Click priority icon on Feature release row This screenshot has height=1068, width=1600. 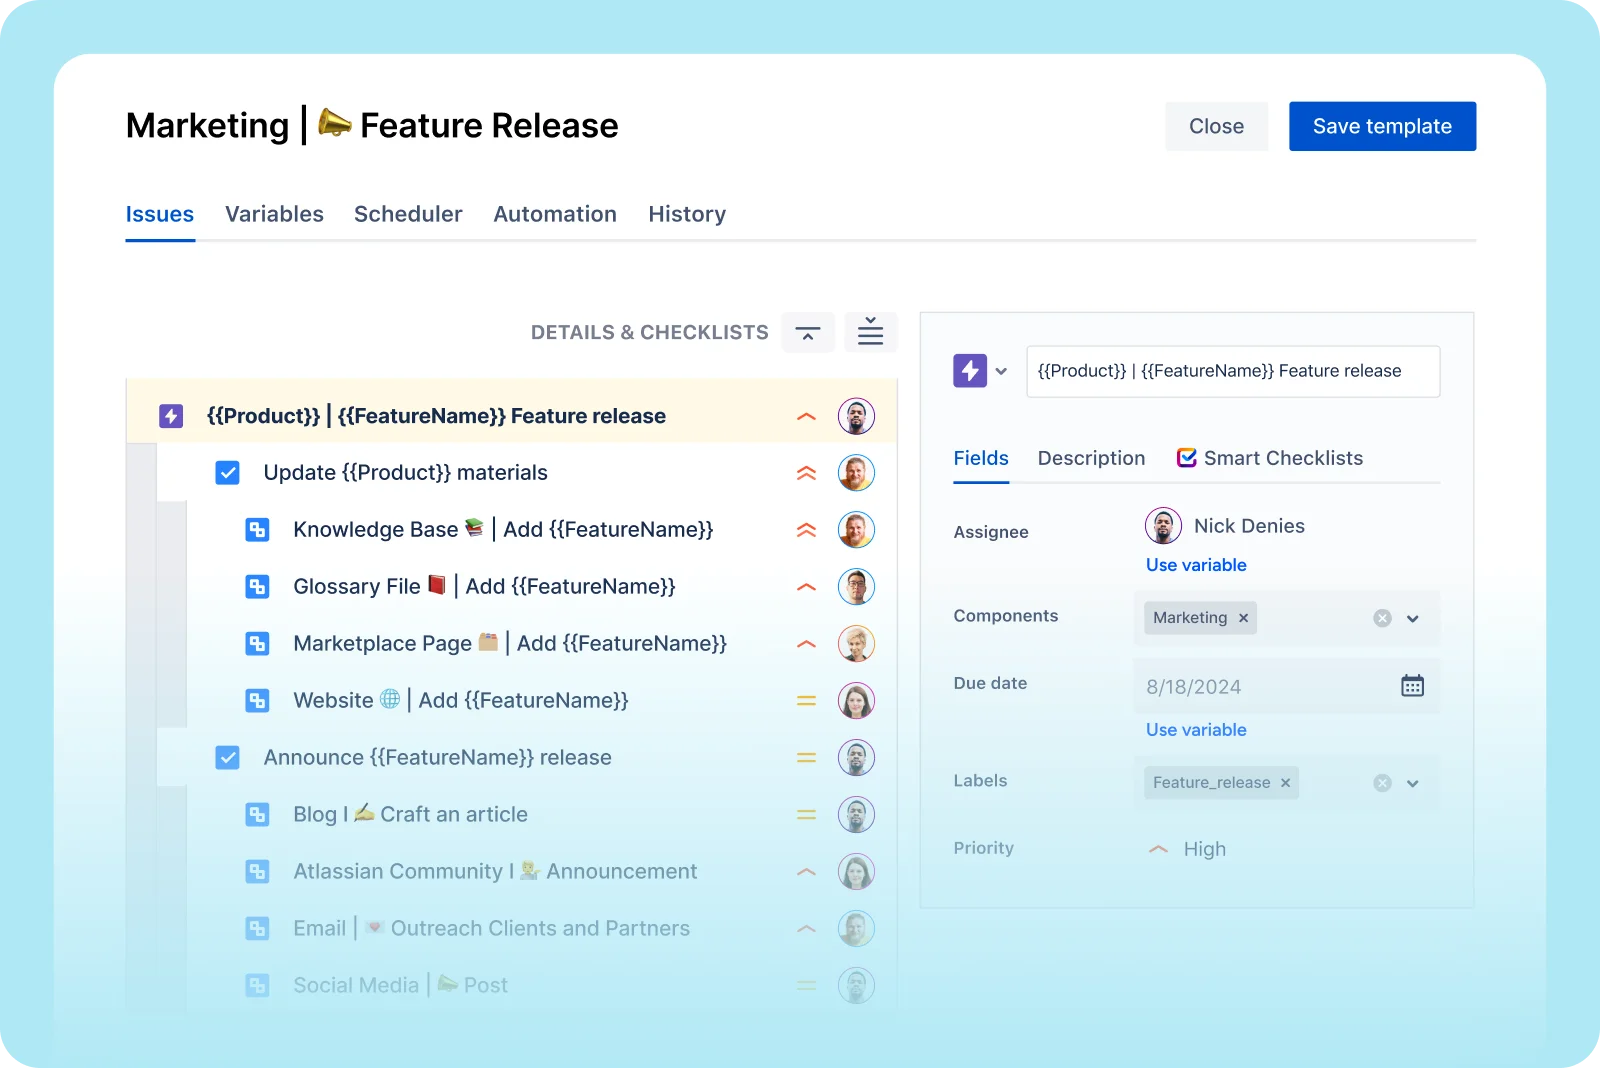point(806,417)
